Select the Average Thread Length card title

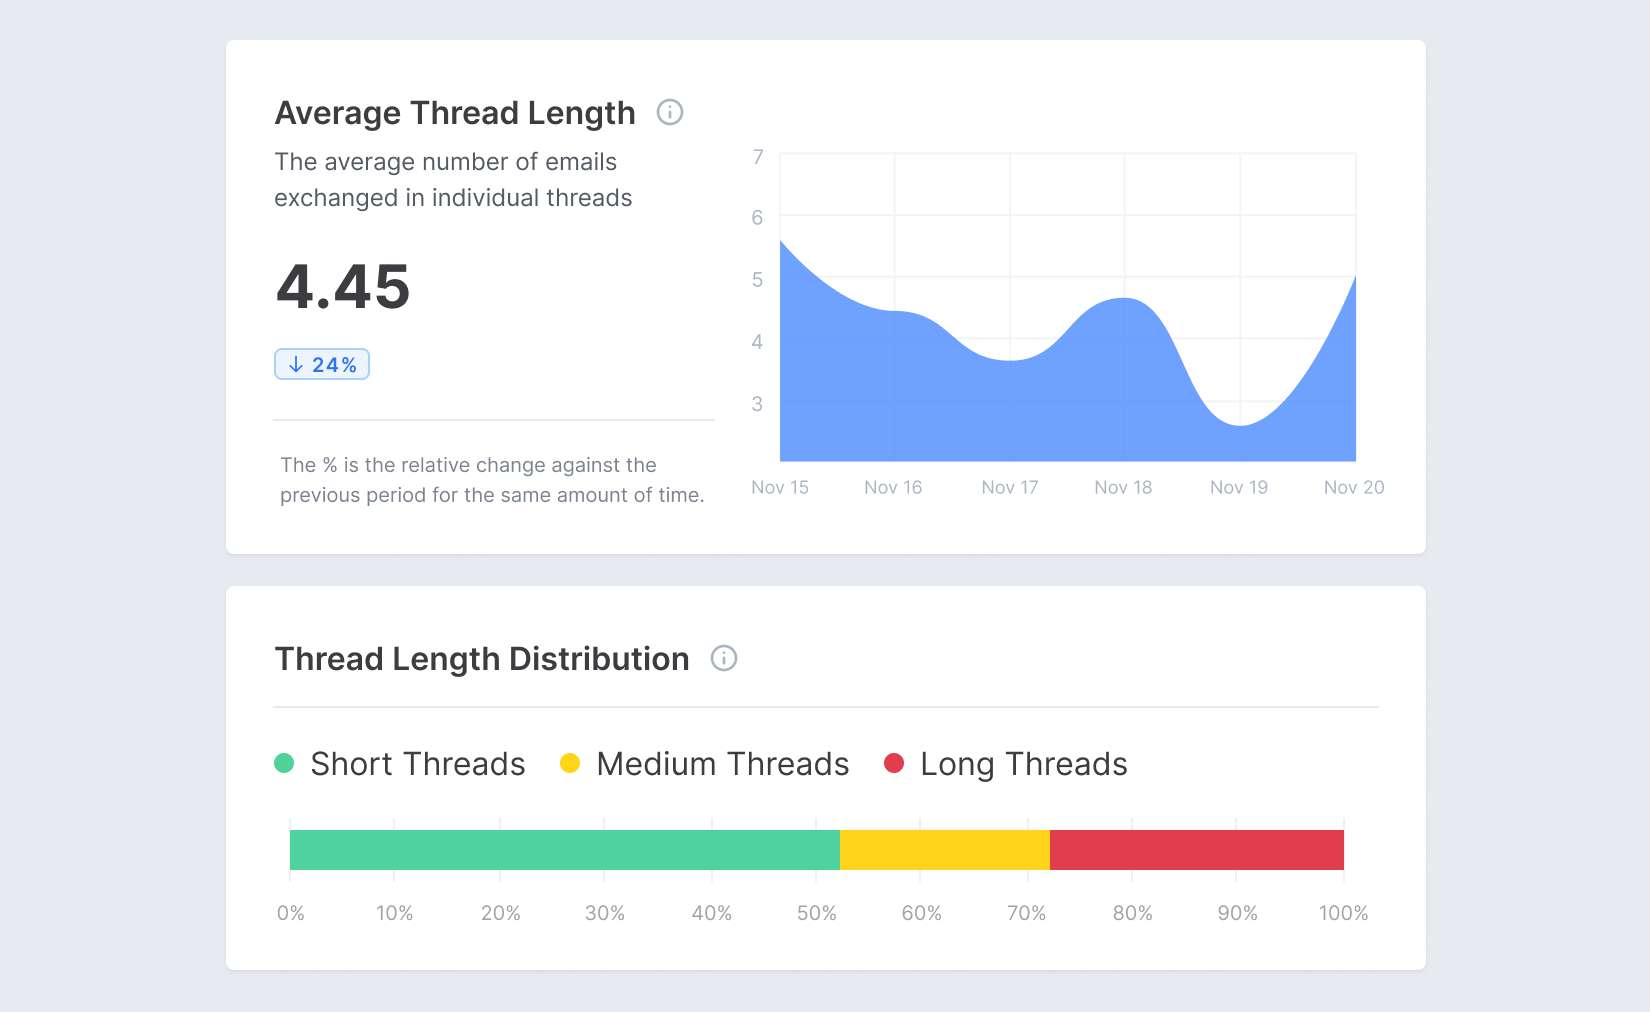454,112
